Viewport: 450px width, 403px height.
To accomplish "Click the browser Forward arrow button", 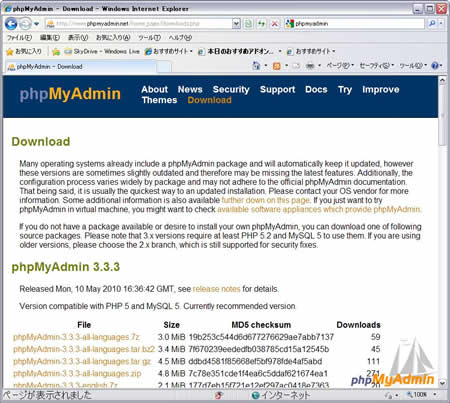I will 25,24.
